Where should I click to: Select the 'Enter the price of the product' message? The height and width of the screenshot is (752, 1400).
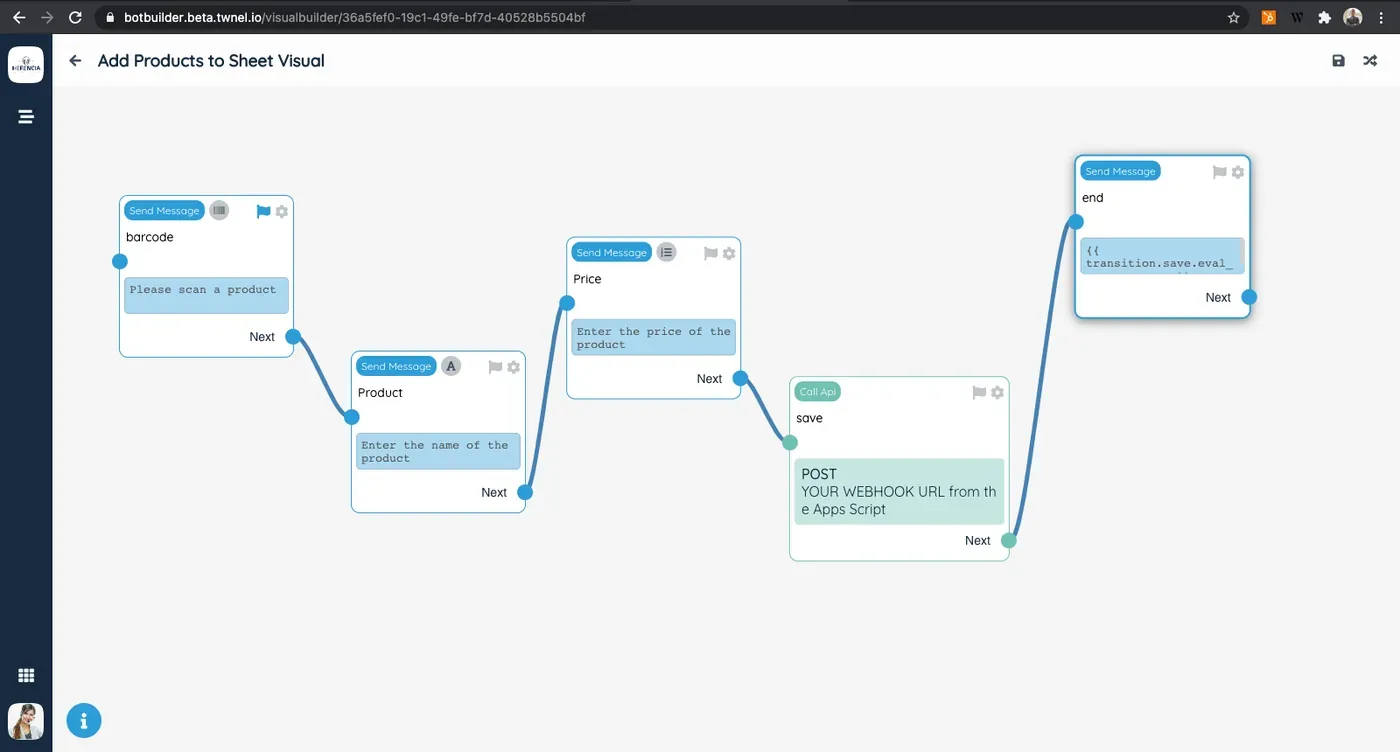click(x=654, y=337)
